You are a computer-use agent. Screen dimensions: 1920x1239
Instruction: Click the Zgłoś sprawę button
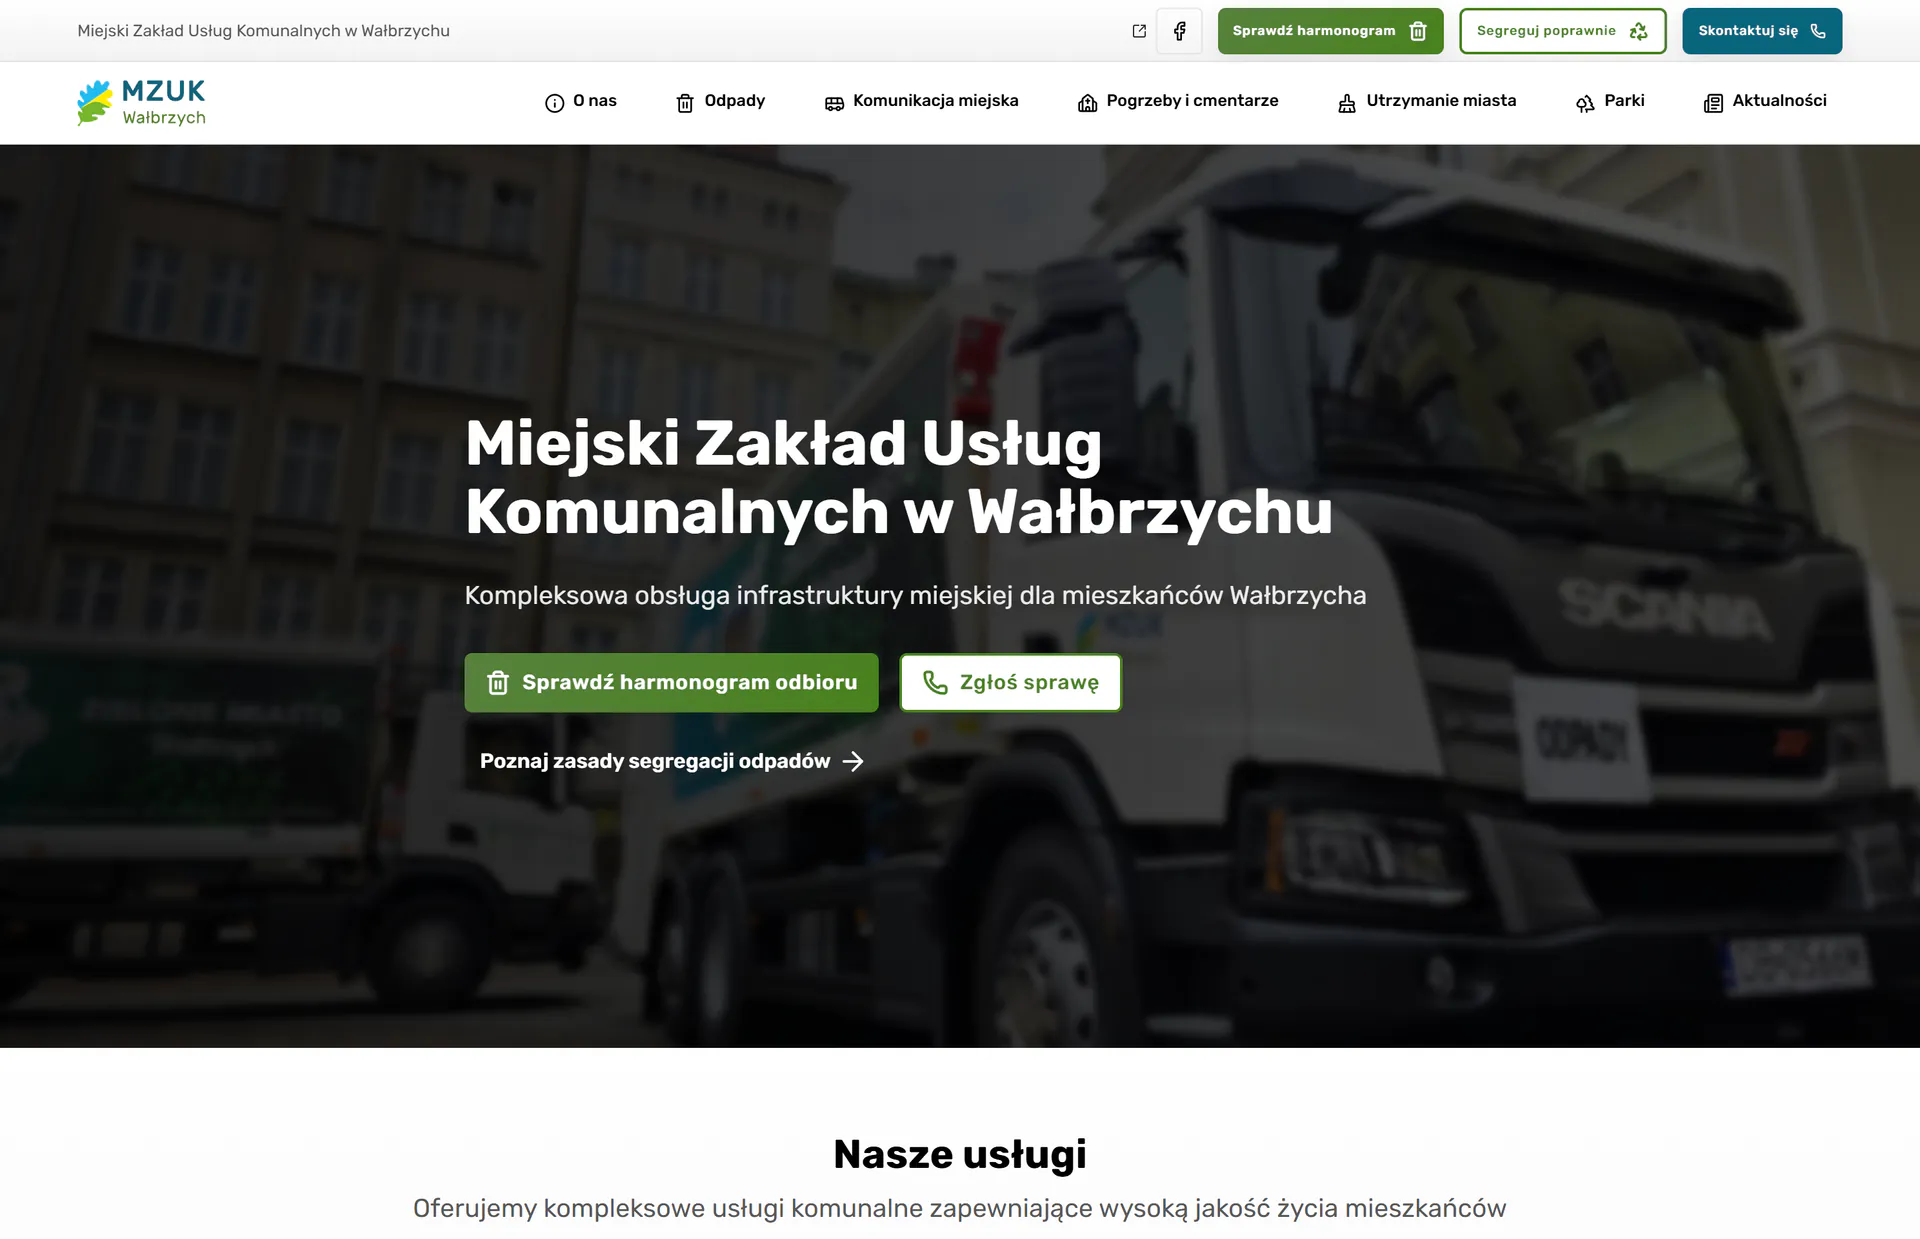pyautogui.click(x=1011, y=683)
